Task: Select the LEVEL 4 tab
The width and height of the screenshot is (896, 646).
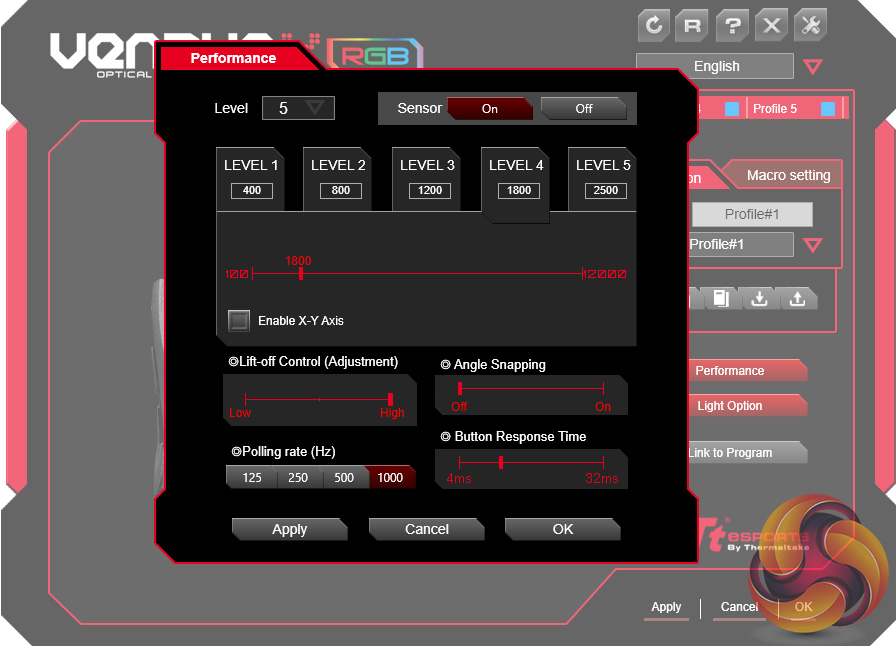Action: (x=515, y=184)
